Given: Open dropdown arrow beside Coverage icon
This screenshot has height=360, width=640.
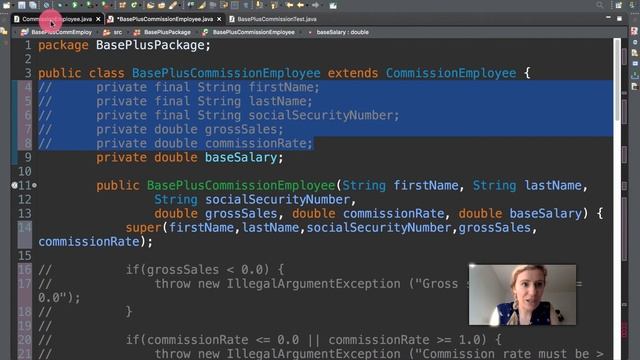Looking at the screenshot, I should pos(96,6).
